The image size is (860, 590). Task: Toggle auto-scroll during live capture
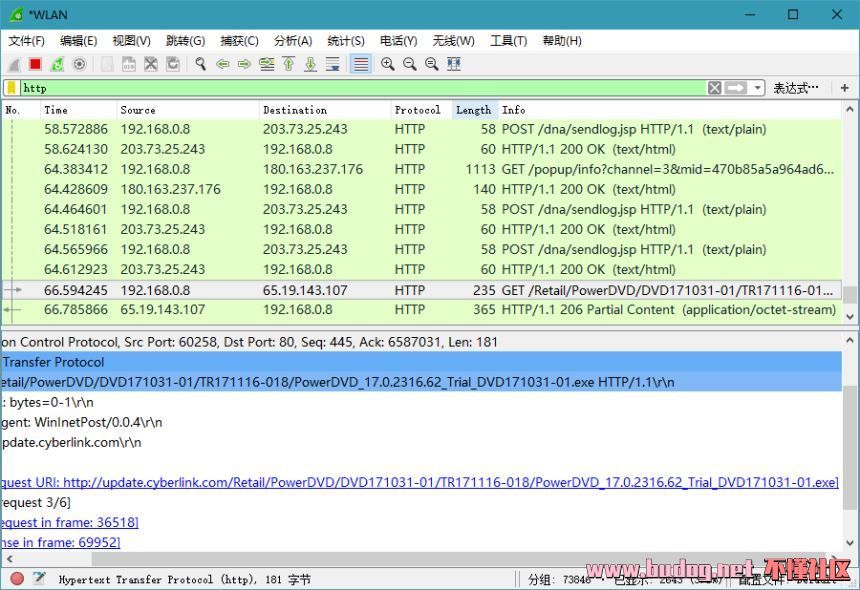[x=332, y=64]
